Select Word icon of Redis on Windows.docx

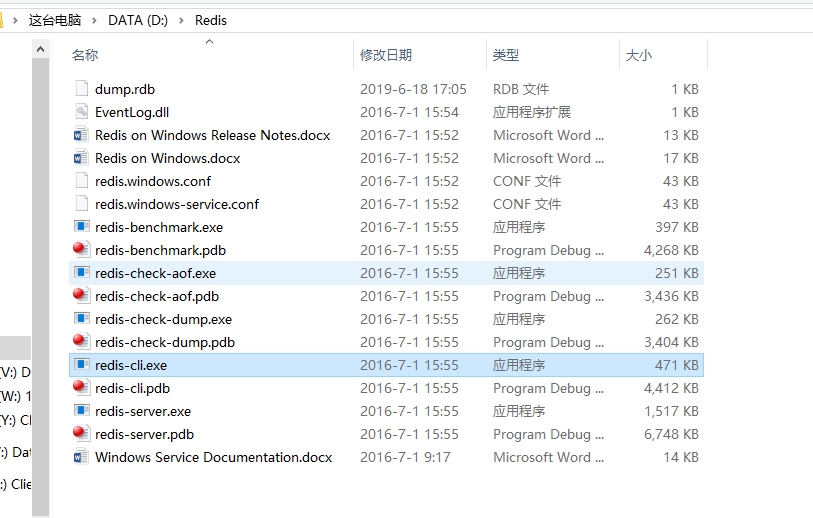(x=81, y=158)
